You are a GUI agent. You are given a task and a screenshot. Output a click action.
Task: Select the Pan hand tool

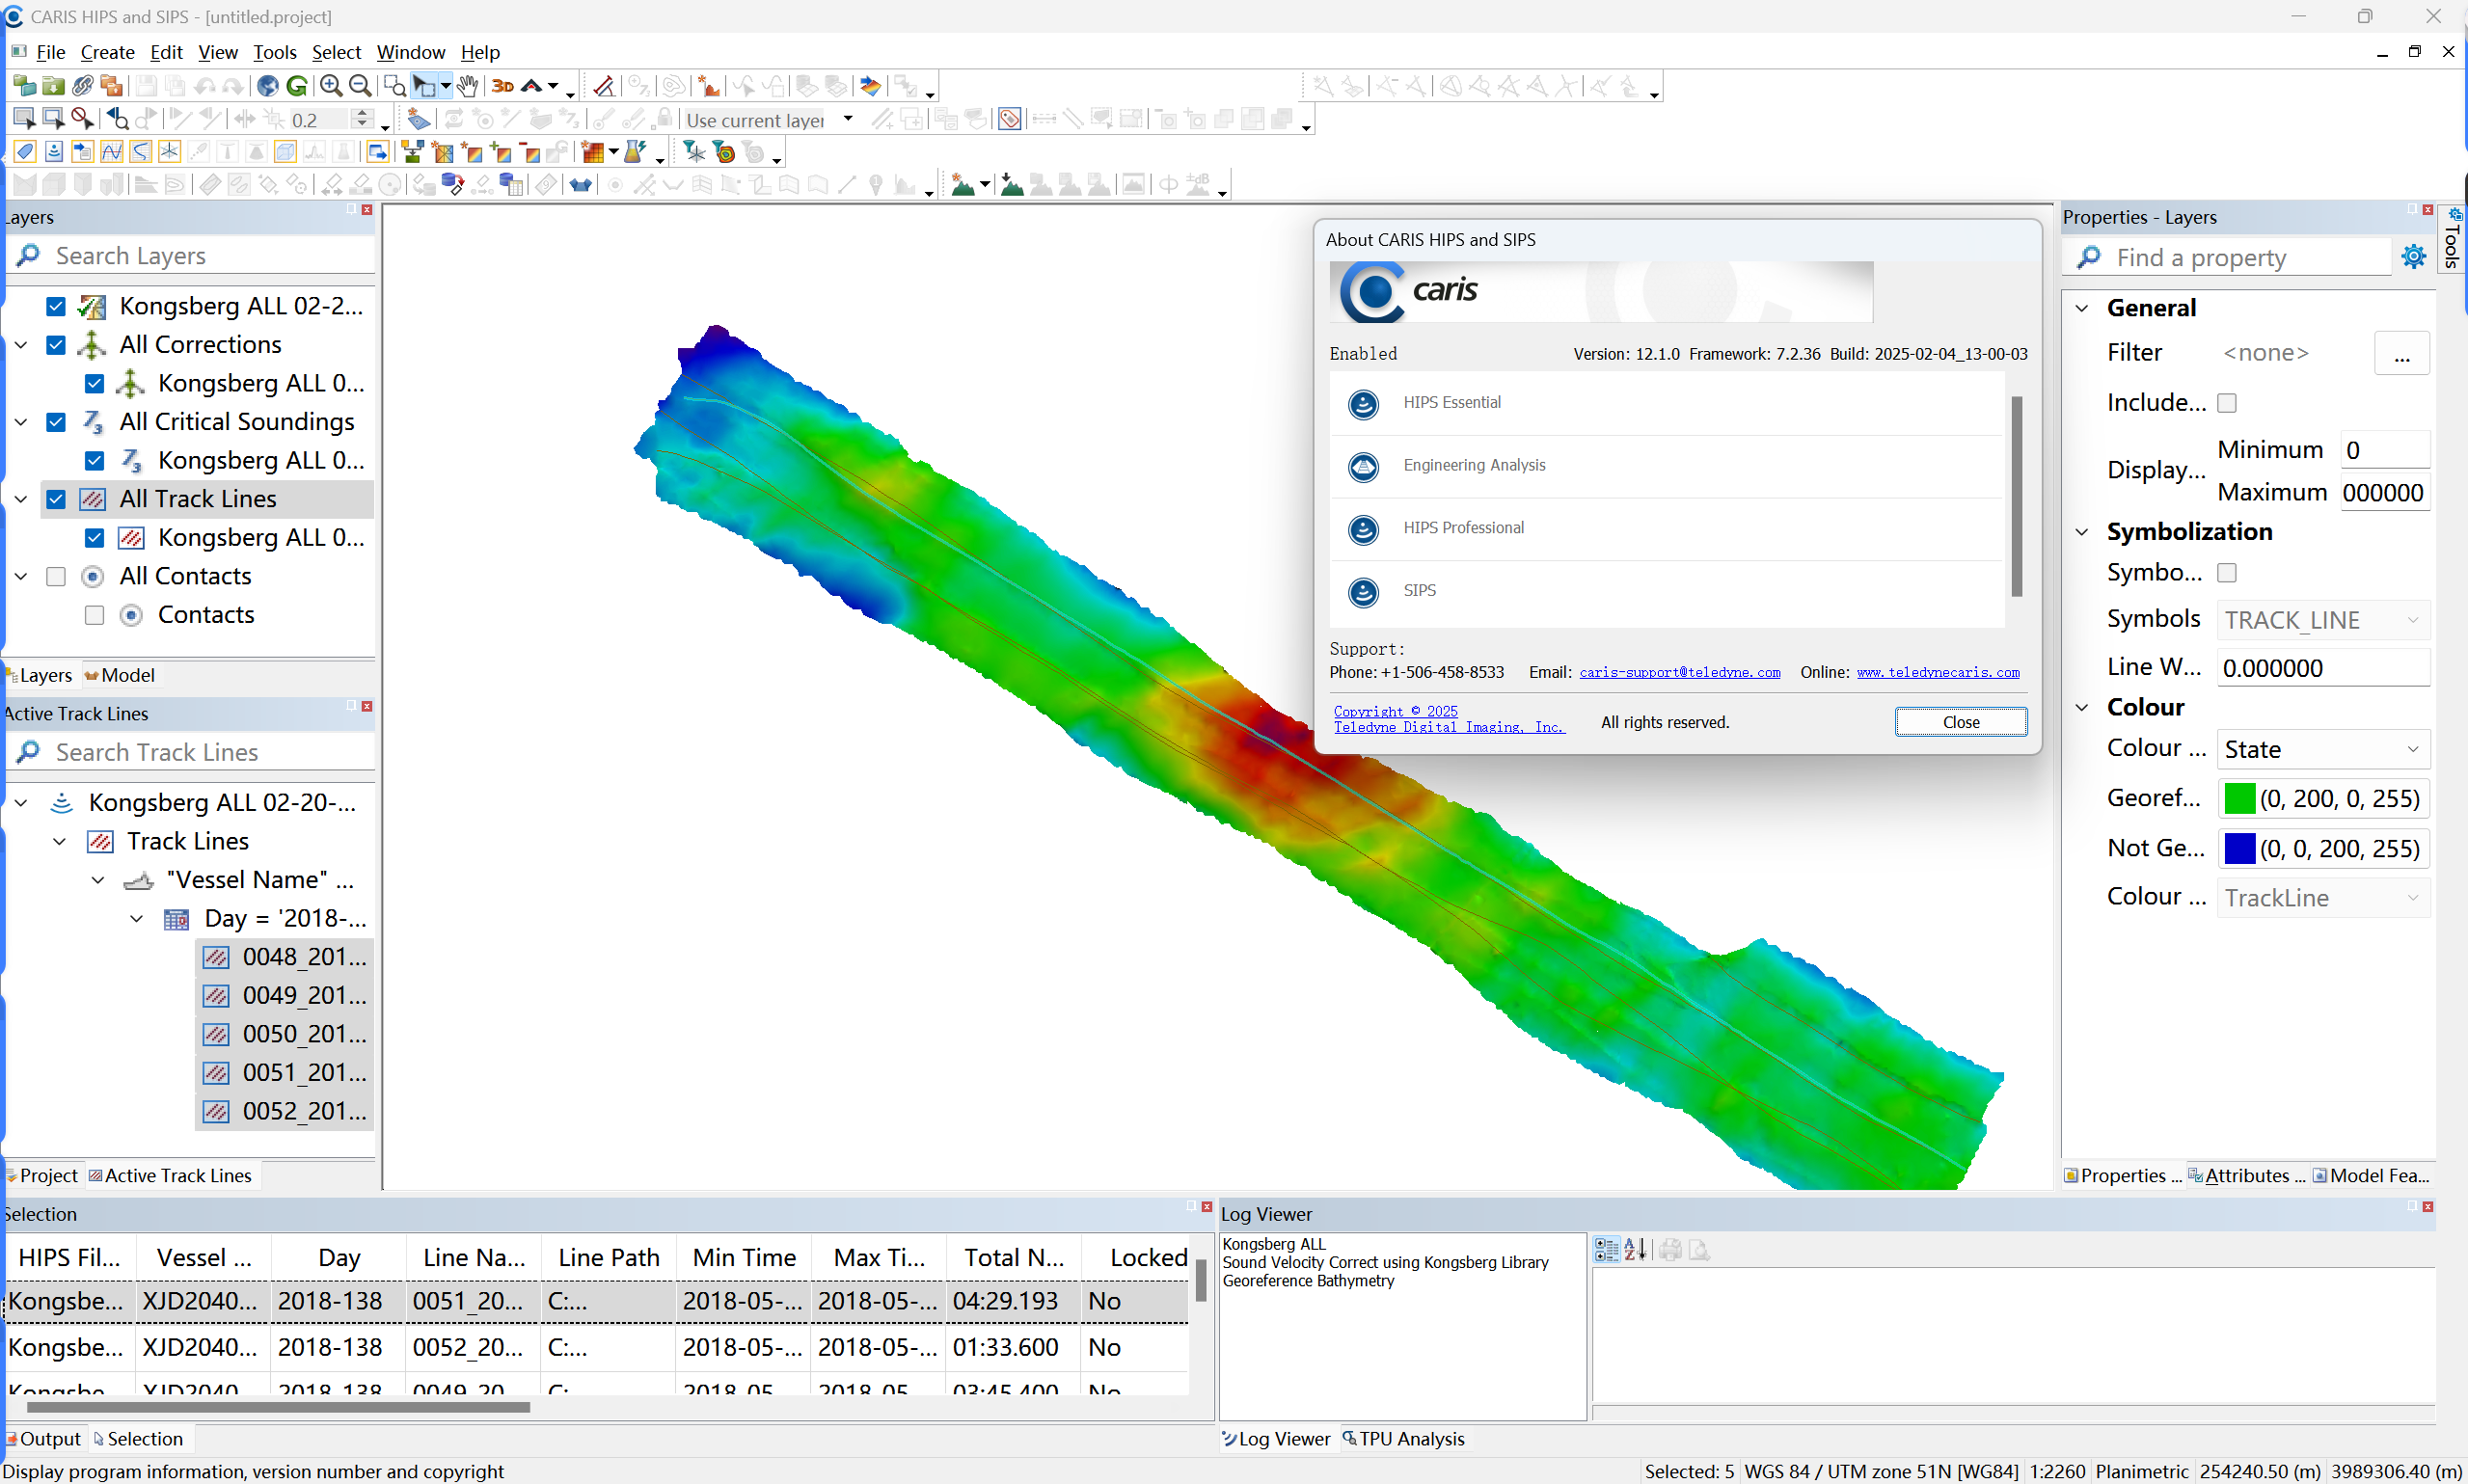468,86
